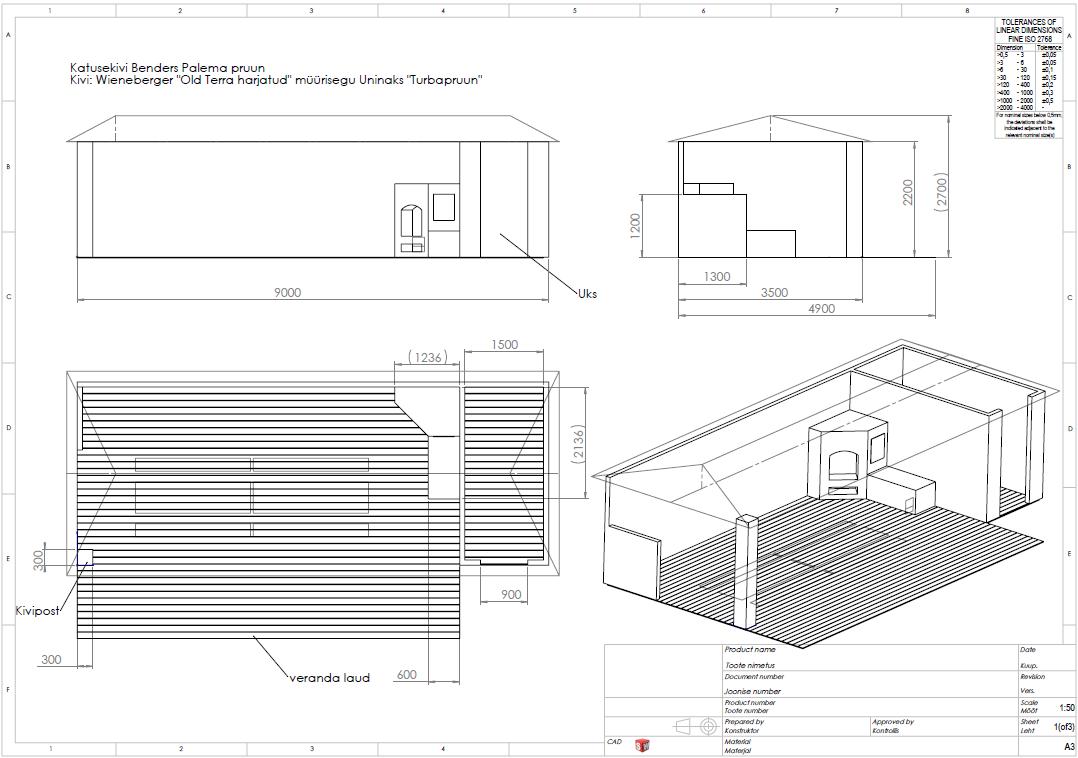Click the 'Approved by' title block field
Viewport: 1078px width, 758px height.
(893, 721)
